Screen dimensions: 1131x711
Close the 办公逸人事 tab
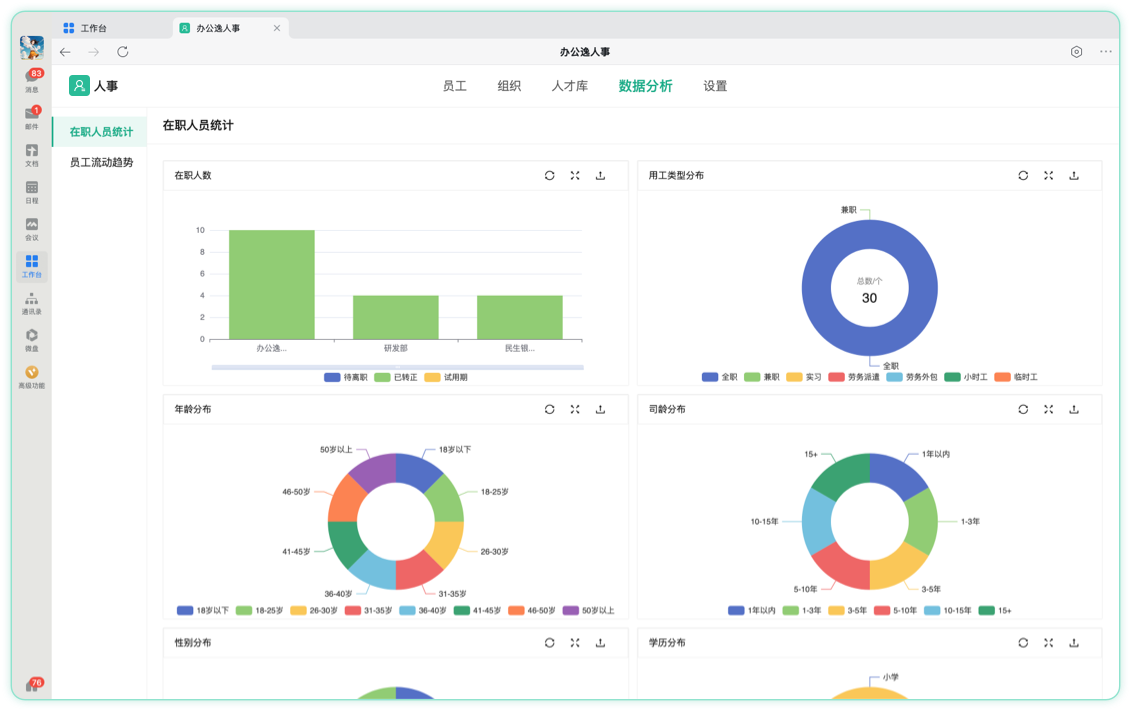click(x=277, y=28)
